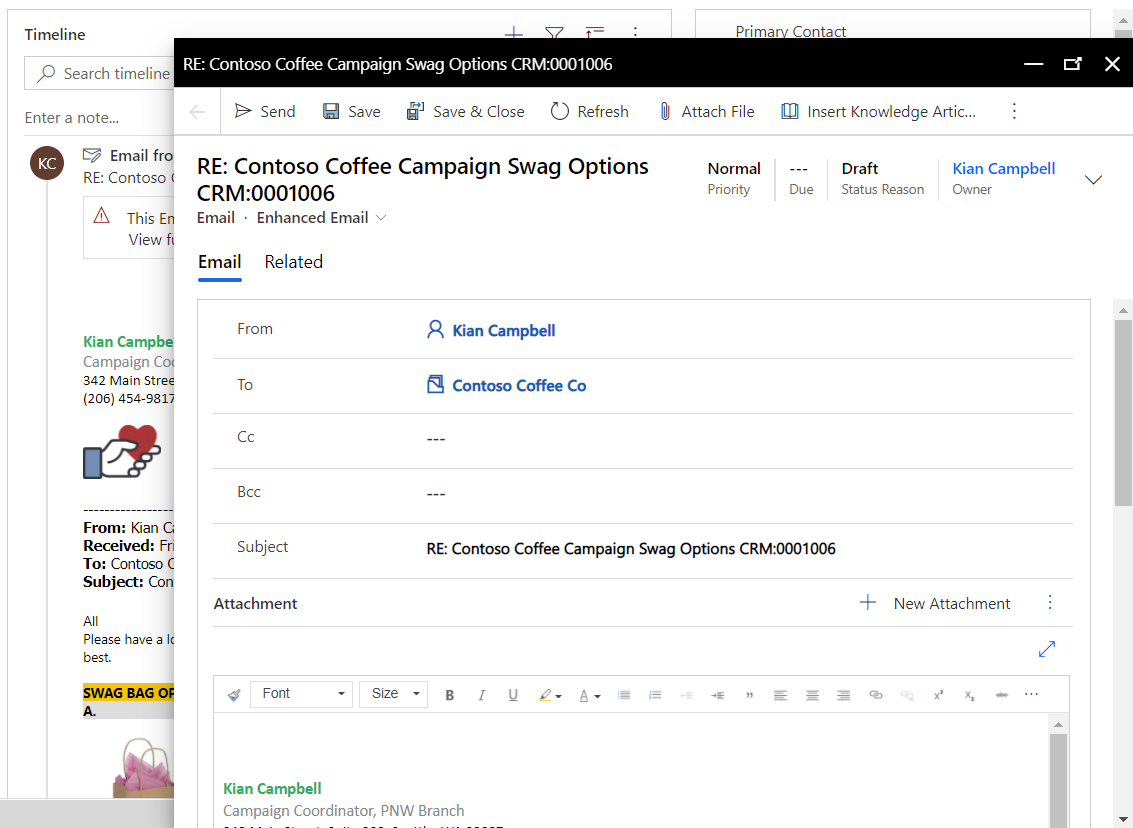The height and width of the screenshot is (828, 1133).
Task: Toggle underline formatting in editor
Action: click(513, 695)
